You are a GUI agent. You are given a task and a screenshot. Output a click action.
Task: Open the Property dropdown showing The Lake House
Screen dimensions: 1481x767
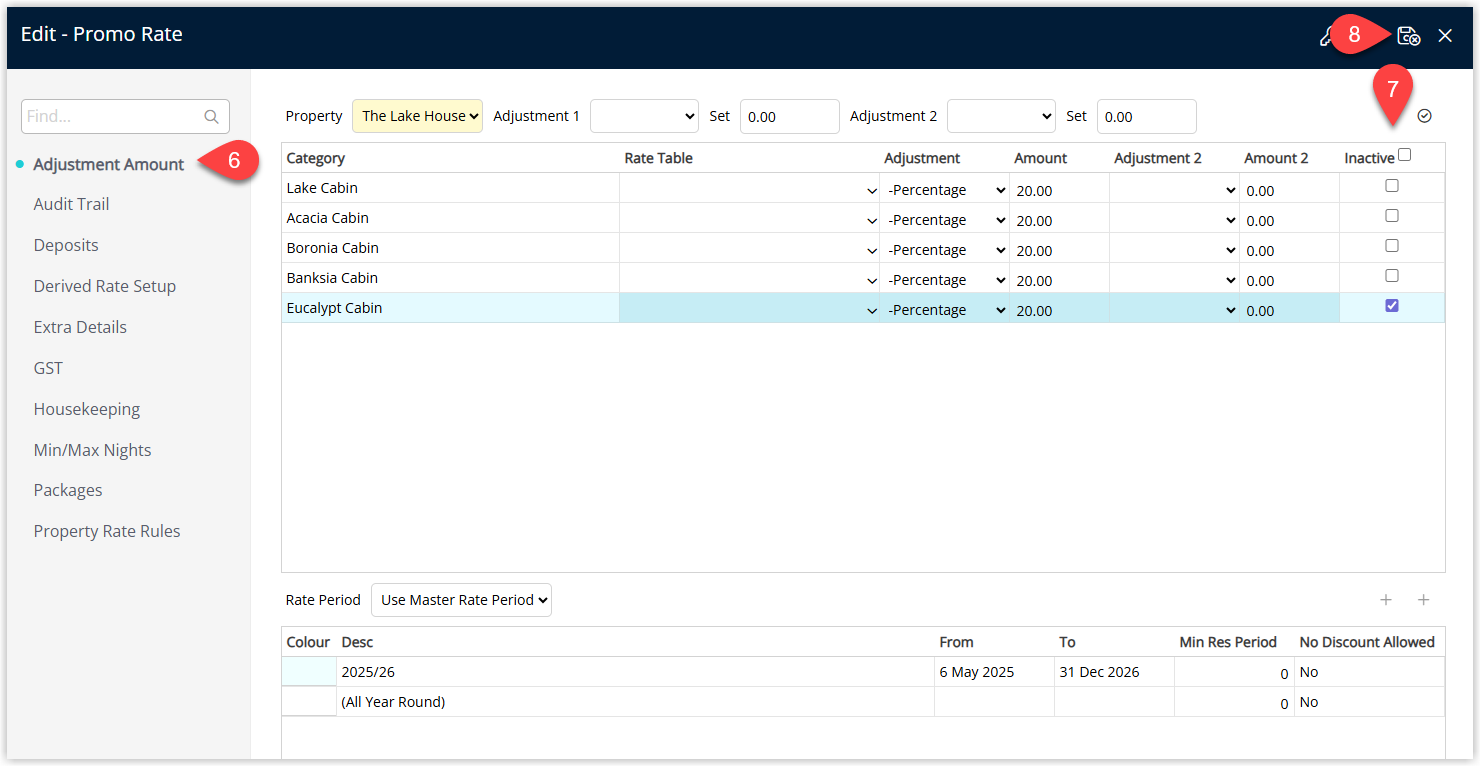417,116
